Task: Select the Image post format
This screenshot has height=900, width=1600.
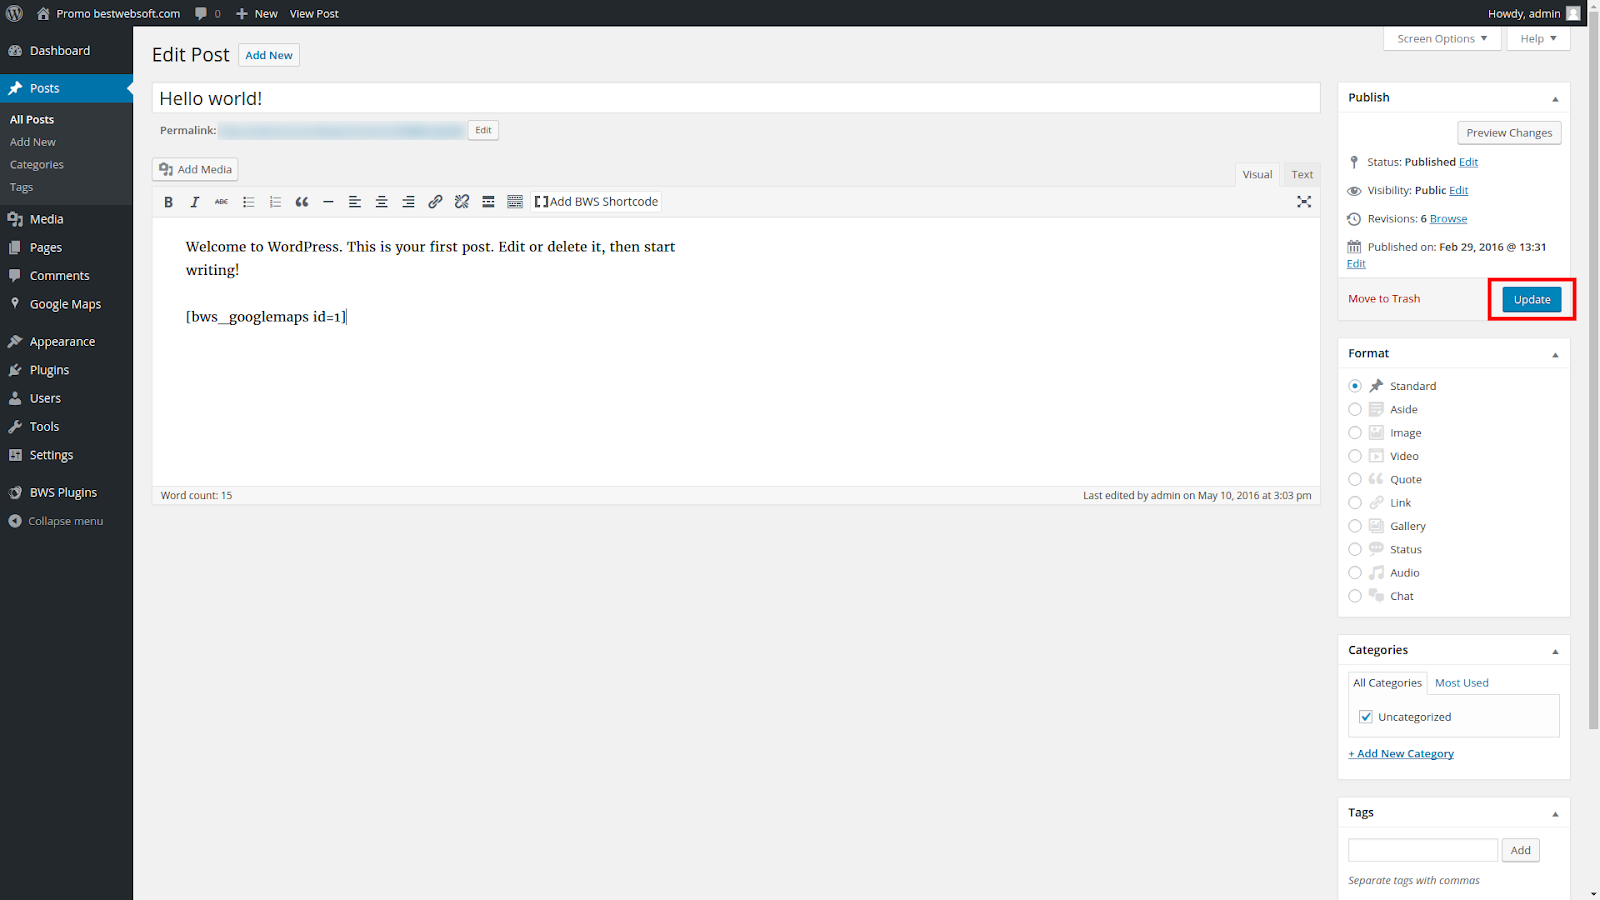Action: point(1355,433)
